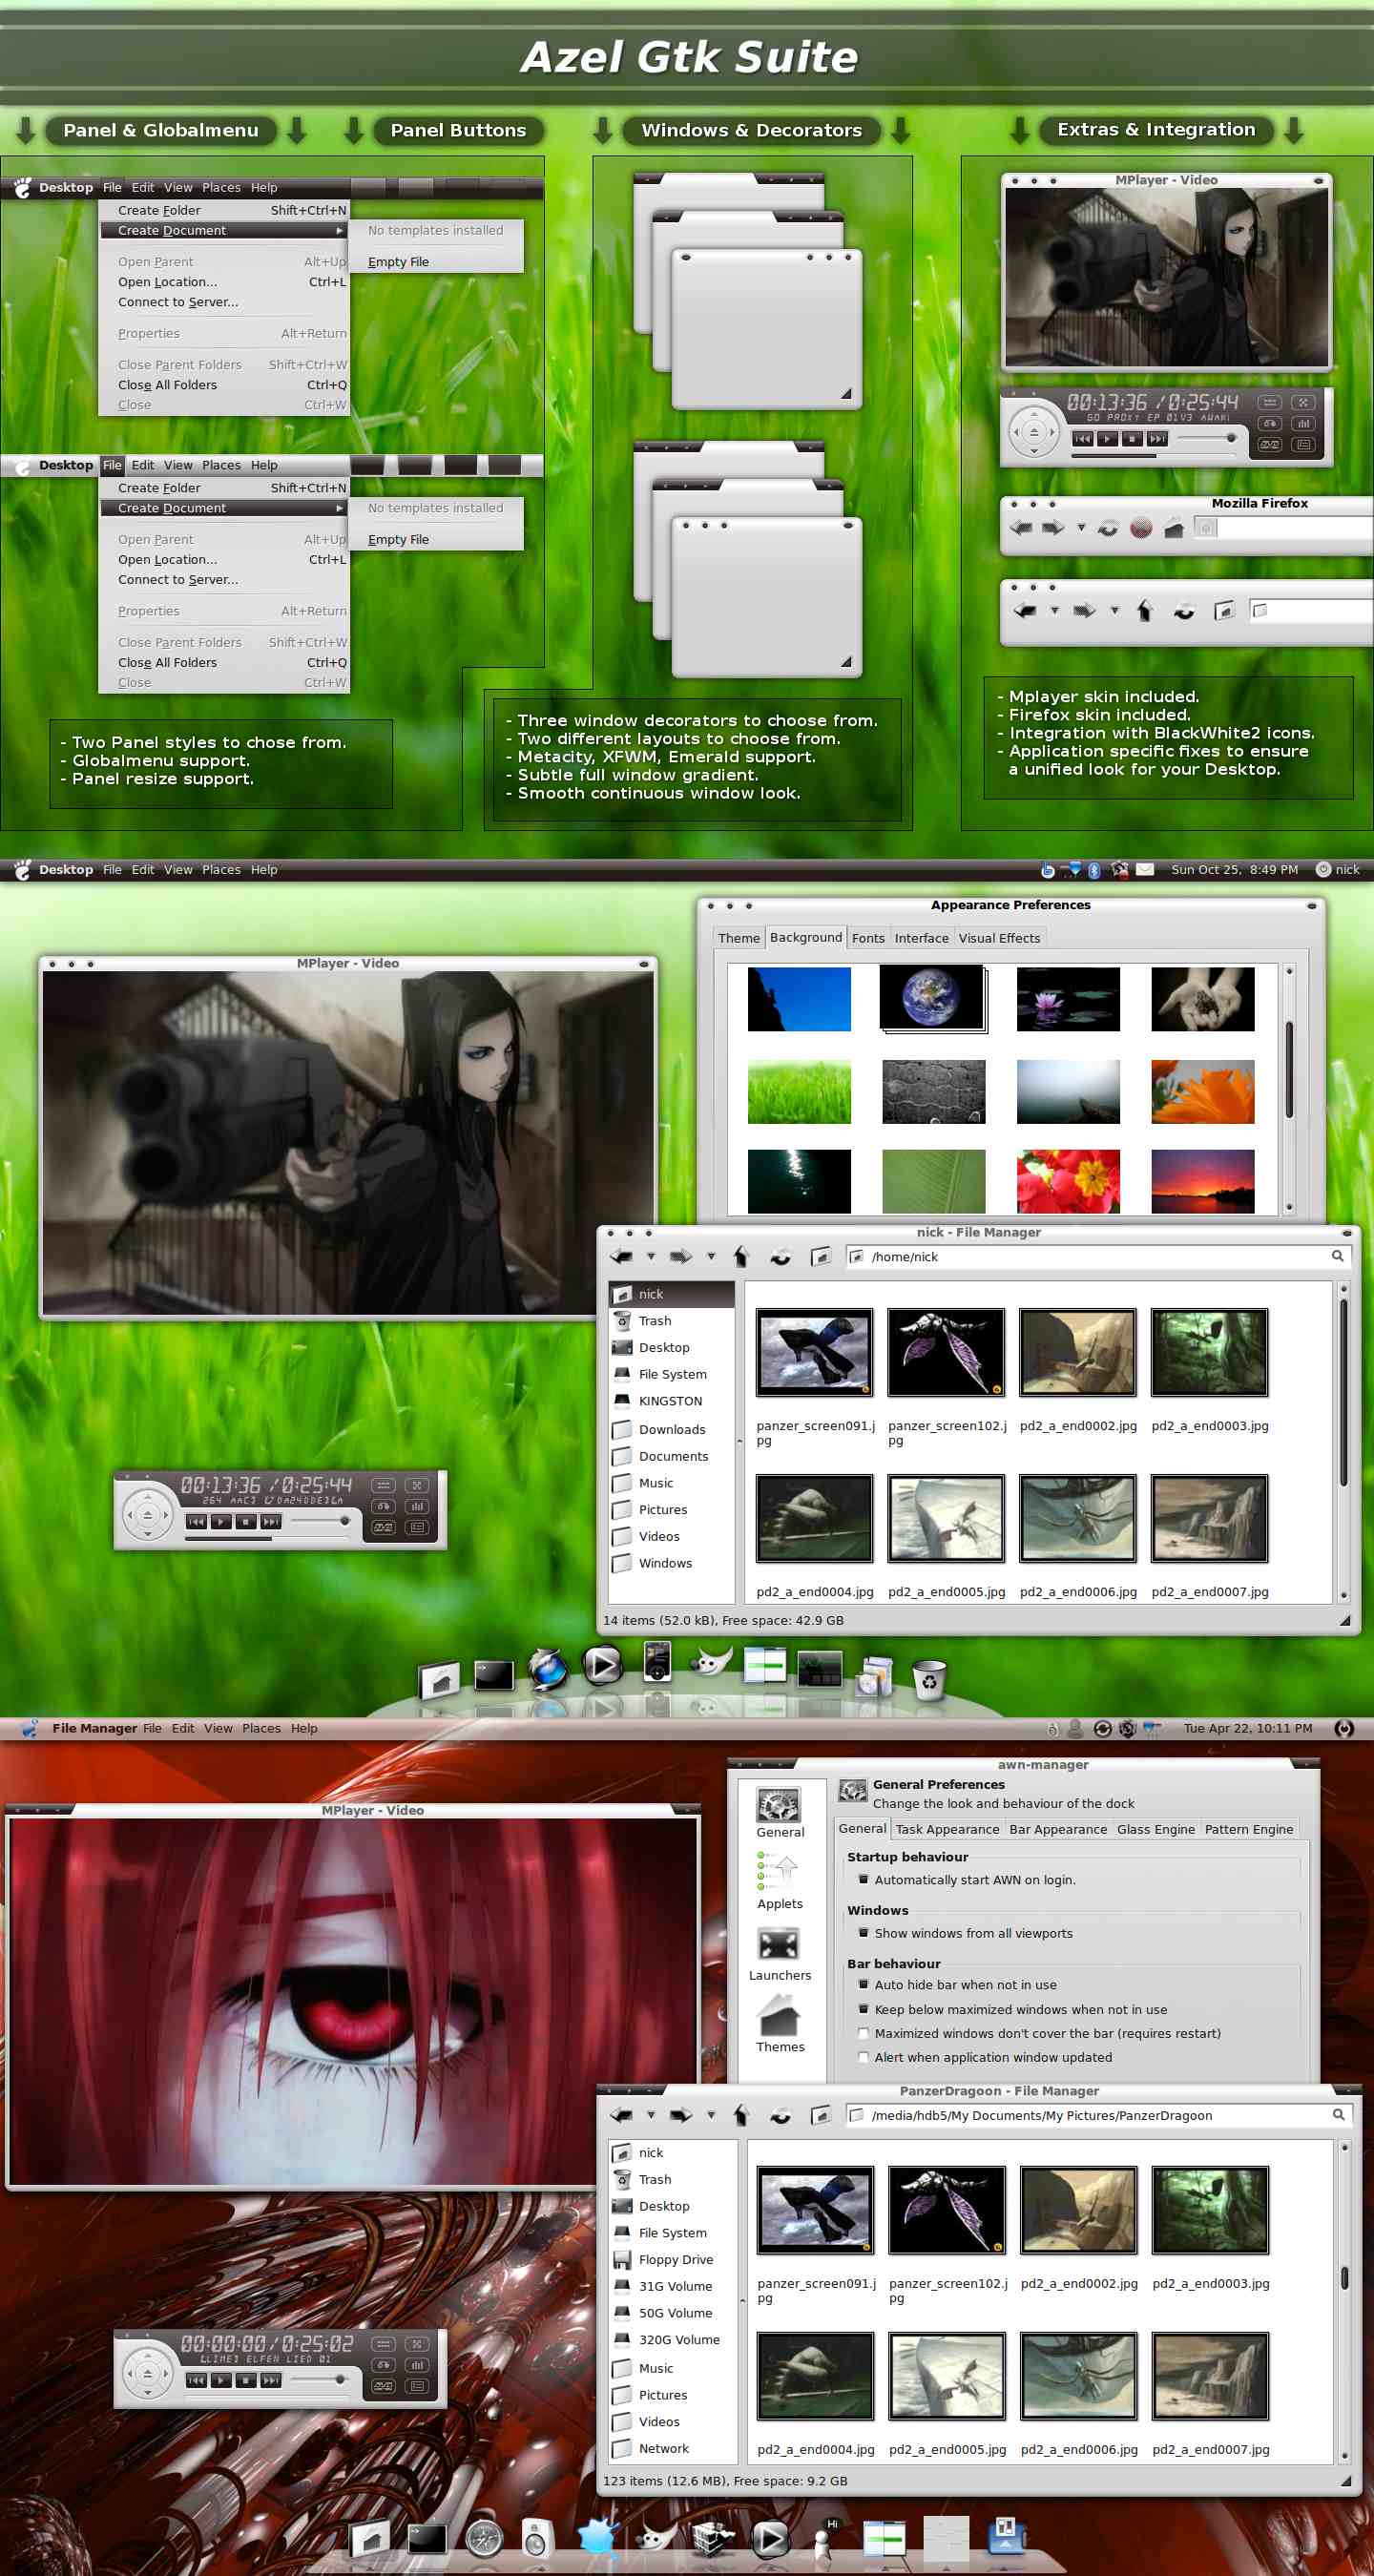The width and height of the screenshot is (1374, 2576).
Task: Enable Alert when application window updated
Action: tap(864, 2056)
